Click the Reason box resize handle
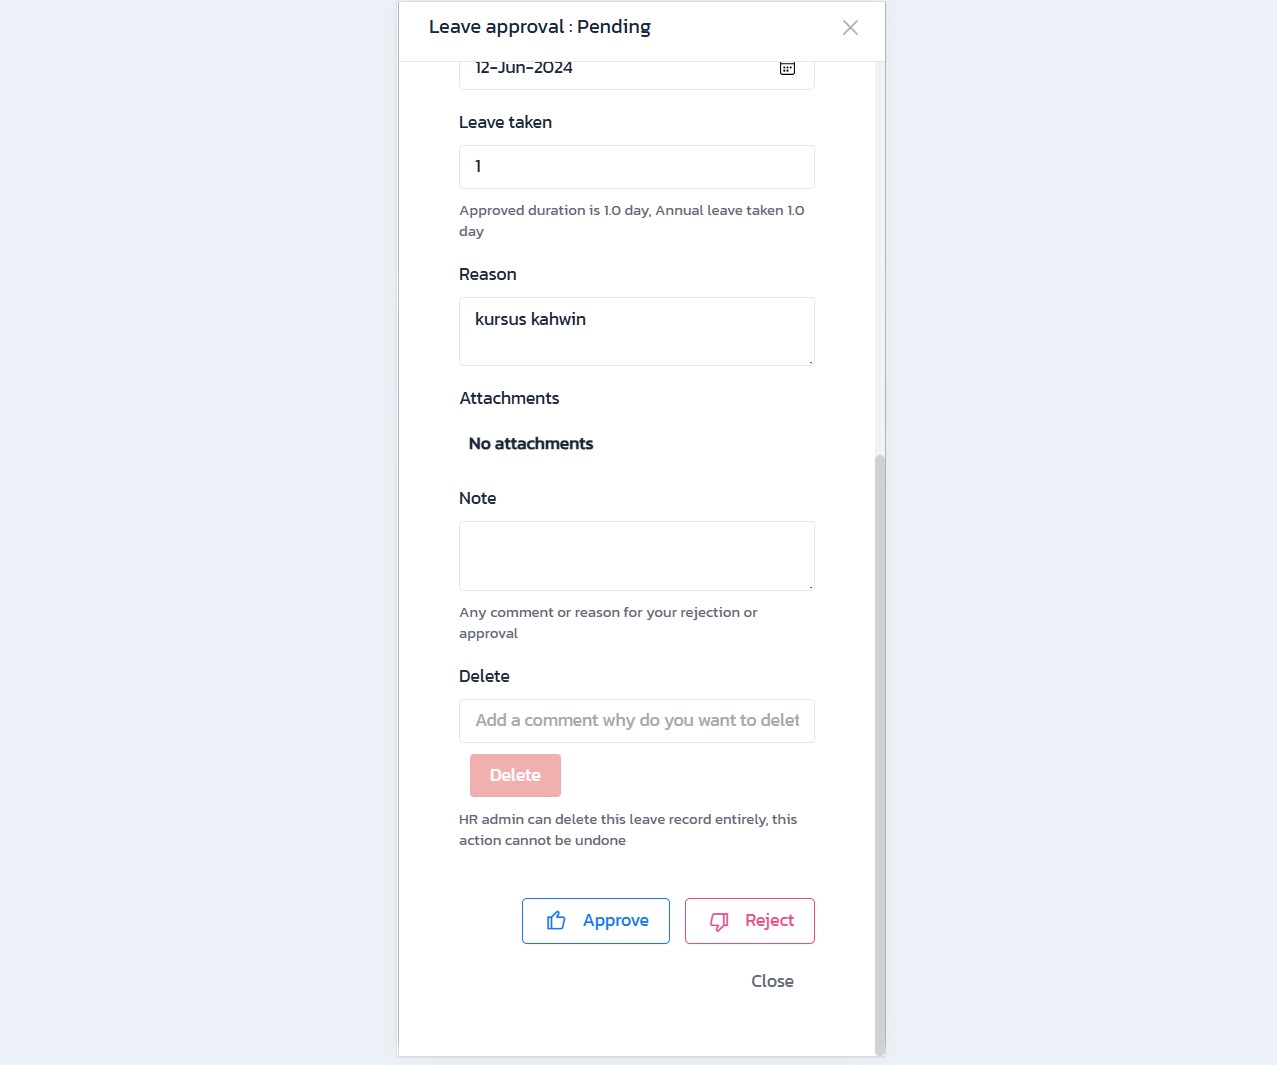1277x1065 pixels. (x=810, y=361)
